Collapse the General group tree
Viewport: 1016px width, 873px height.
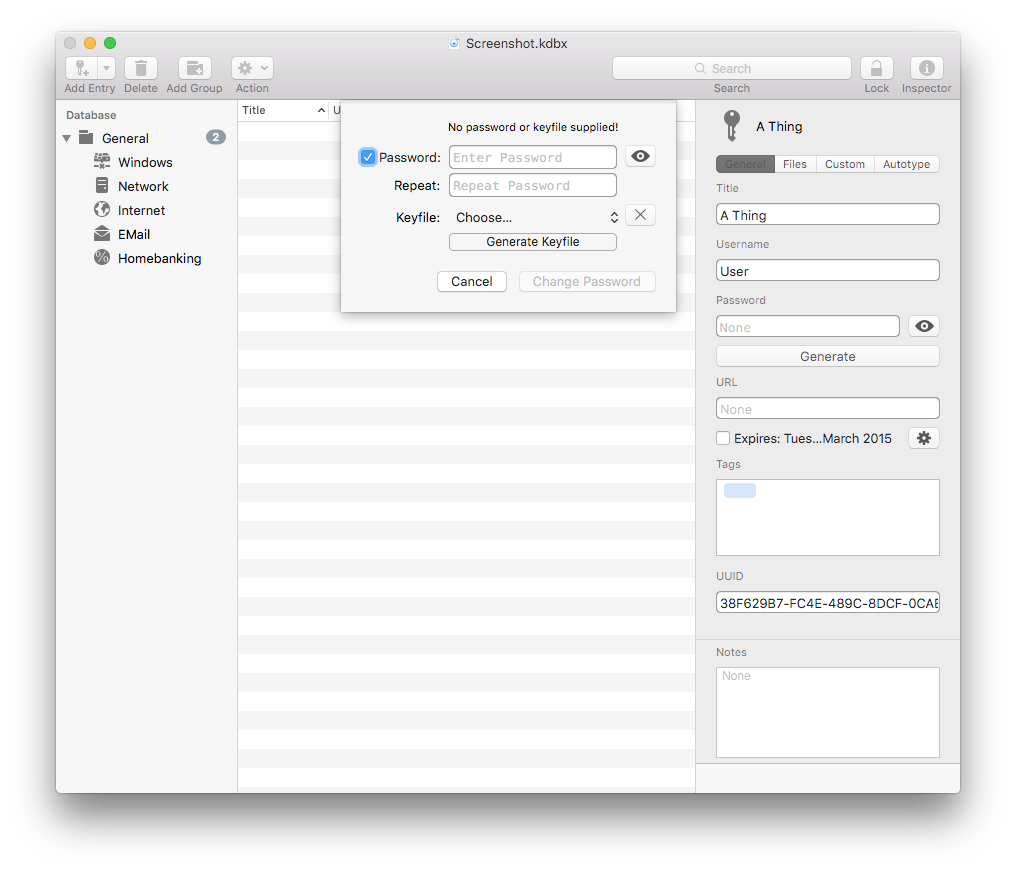[x=67, y=138]
